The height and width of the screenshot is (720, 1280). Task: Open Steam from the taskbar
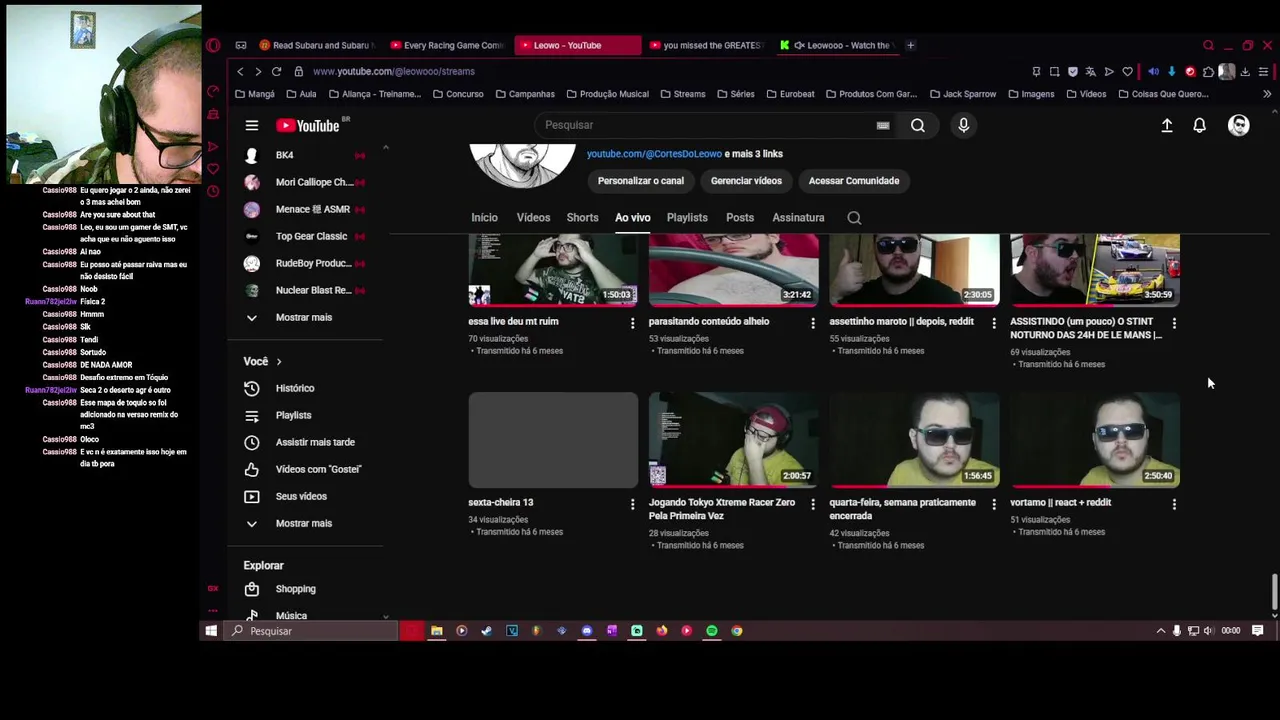point(486,631)
